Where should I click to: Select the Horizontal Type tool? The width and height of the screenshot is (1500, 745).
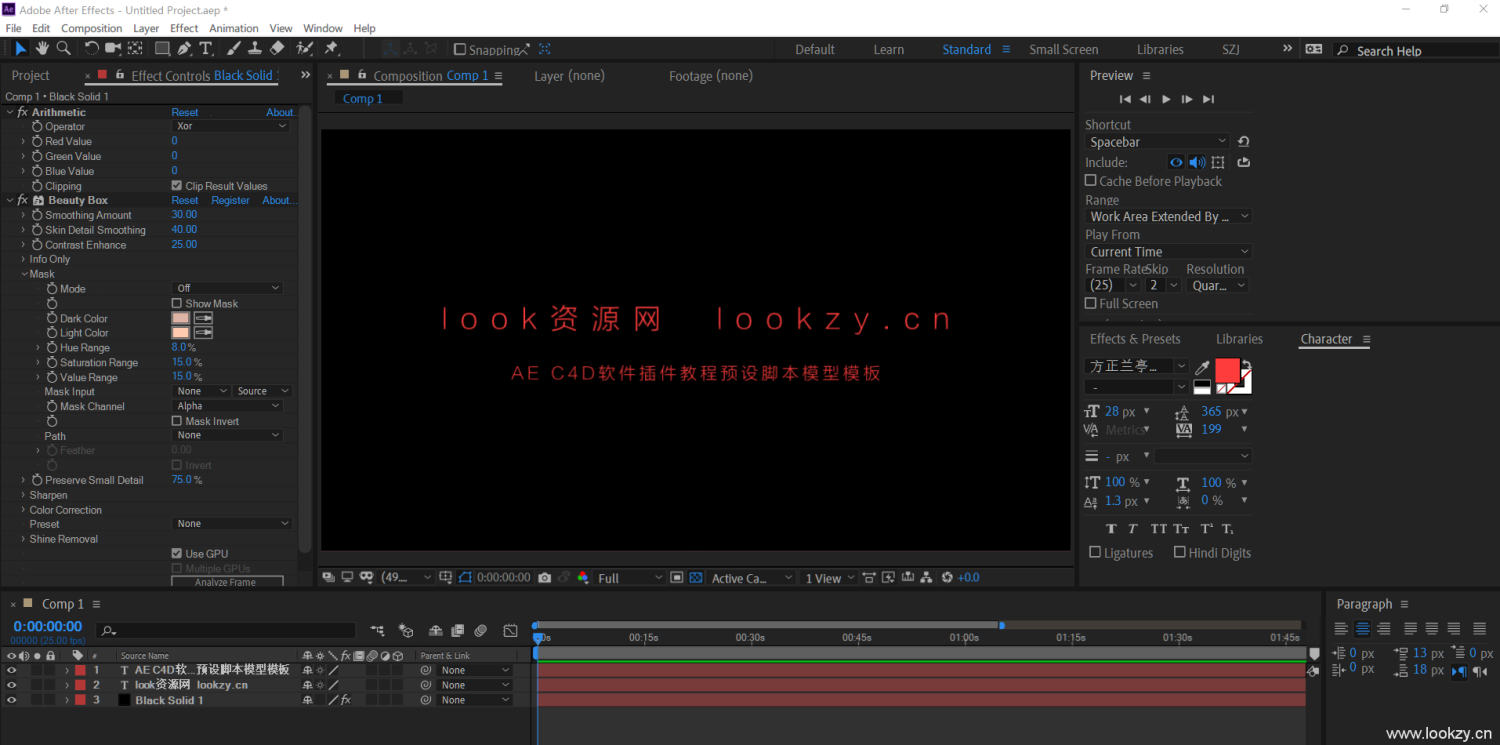(x=206, y=49)
